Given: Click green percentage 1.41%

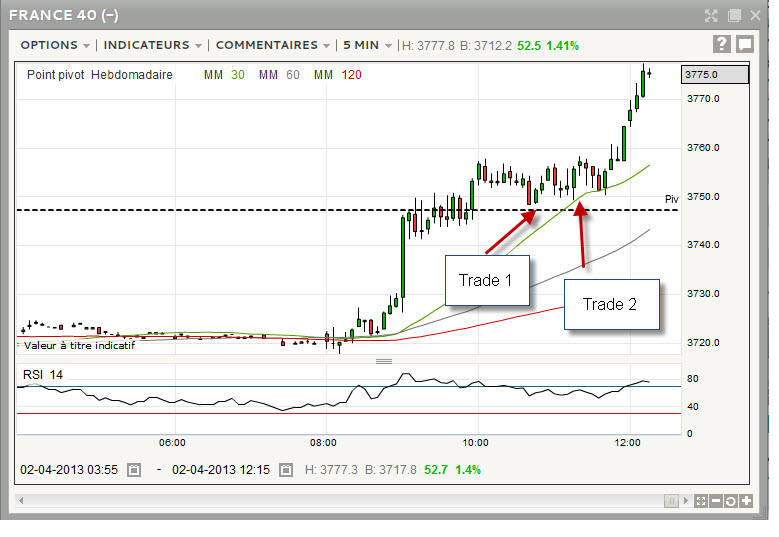Looking at the screenshot, I should pyautogui.click(x=562, y=46).
